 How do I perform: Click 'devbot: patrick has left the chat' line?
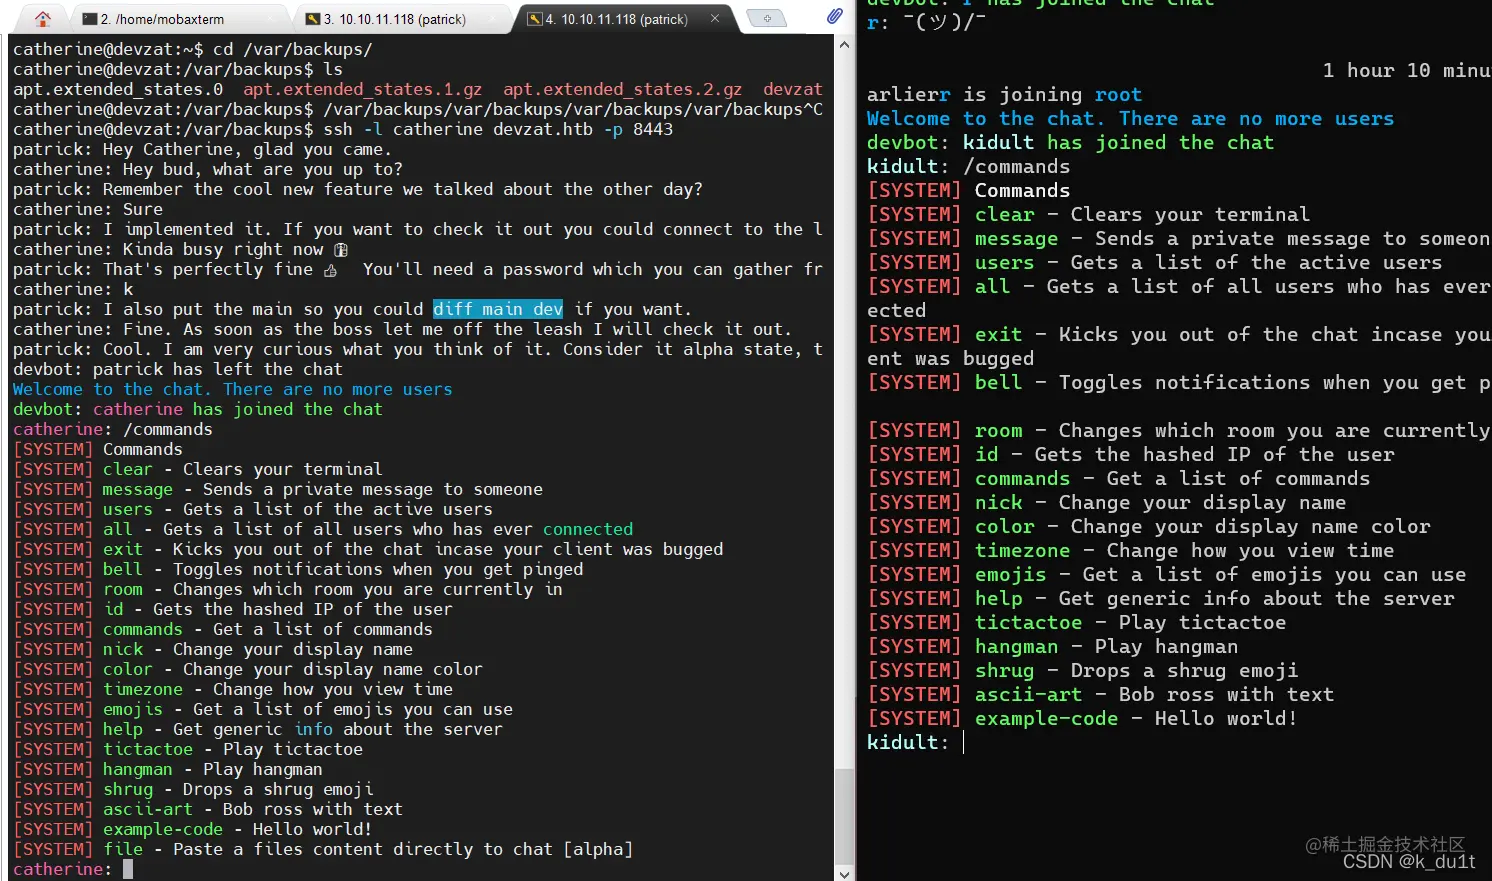[x=178, y=369]
